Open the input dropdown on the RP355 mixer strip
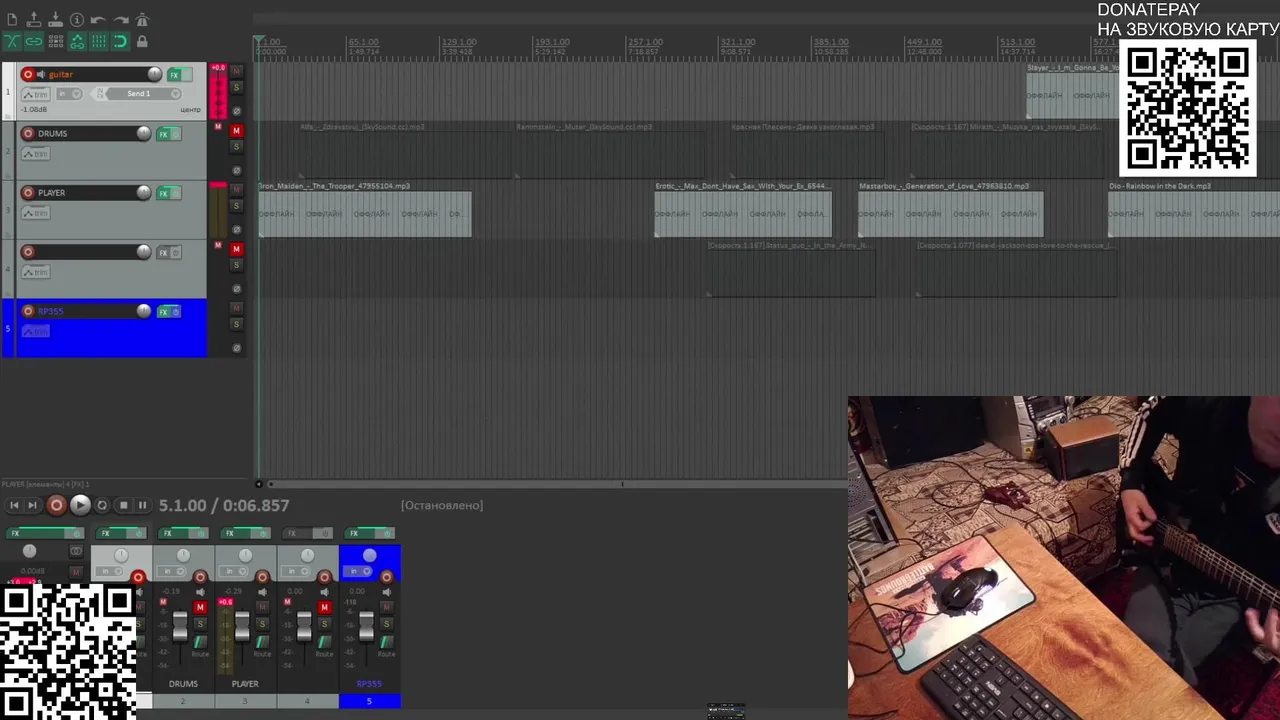Screen dimensions: 1280x720 (358, 571)
